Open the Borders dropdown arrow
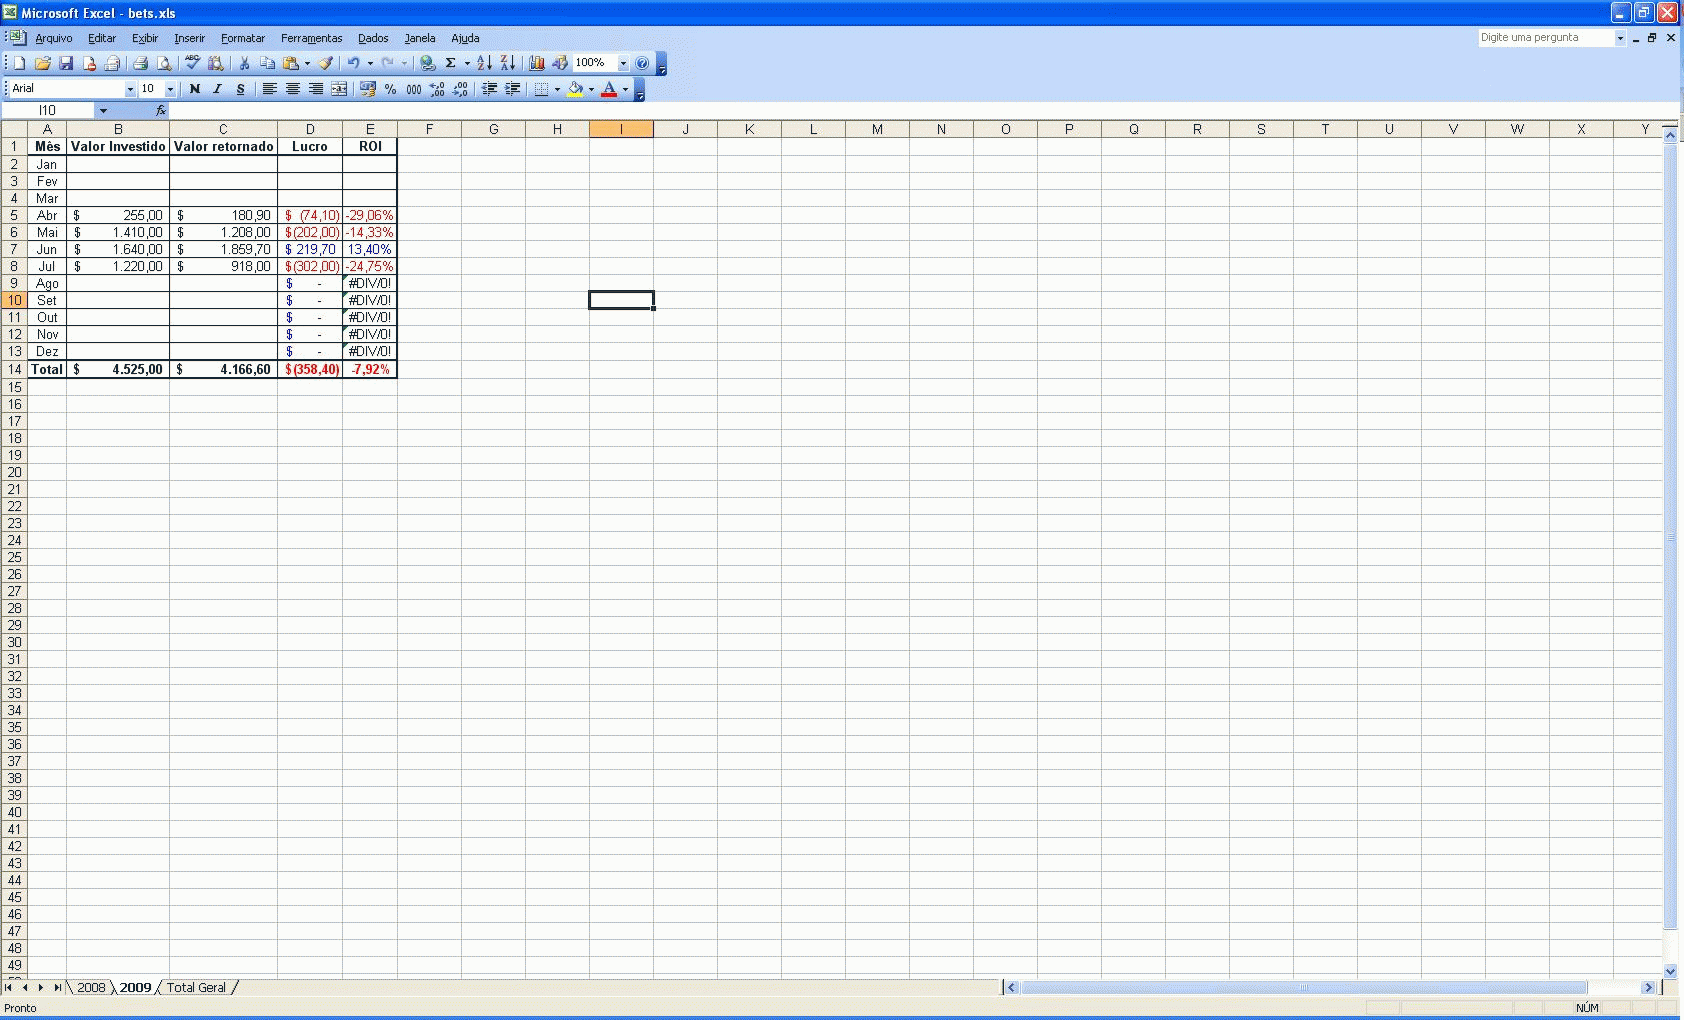The image size is (1684, 1020). coord(557,89)
